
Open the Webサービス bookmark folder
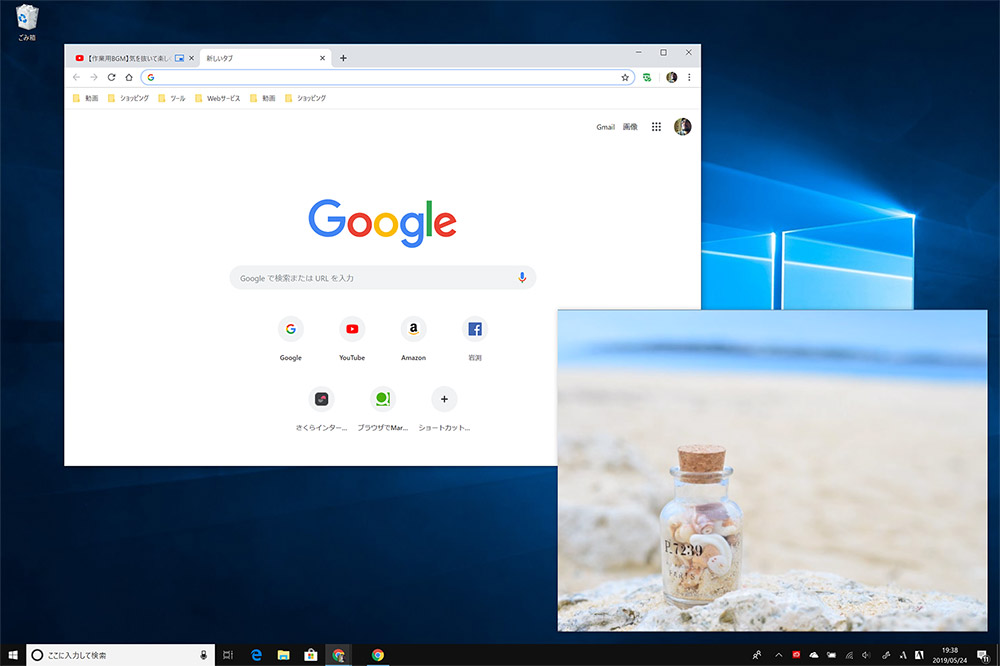[217, 98]
